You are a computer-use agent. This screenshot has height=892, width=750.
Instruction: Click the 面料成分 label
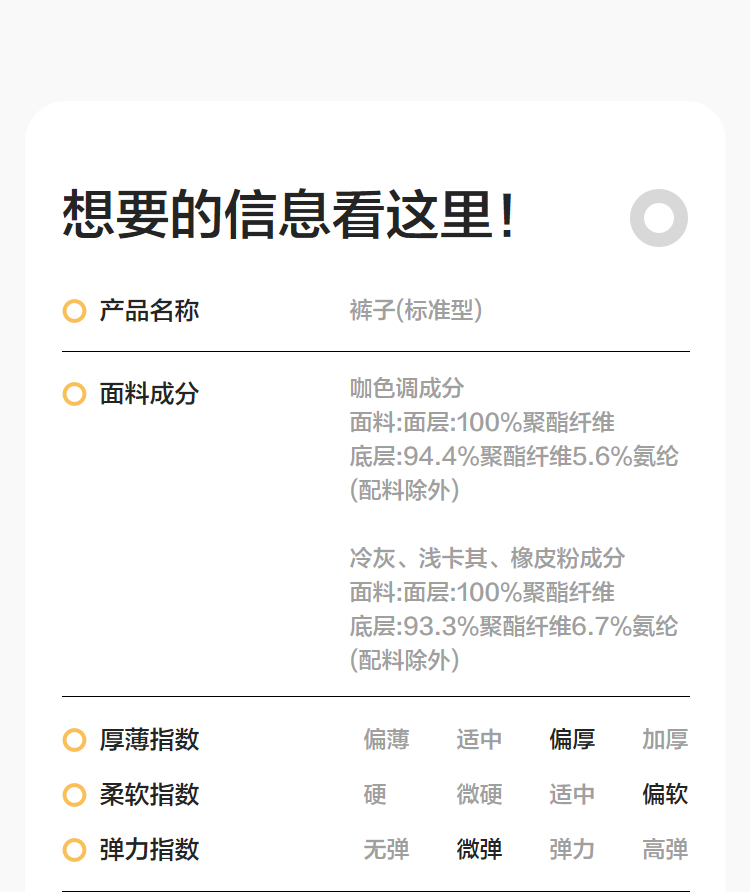coord(149,394)
